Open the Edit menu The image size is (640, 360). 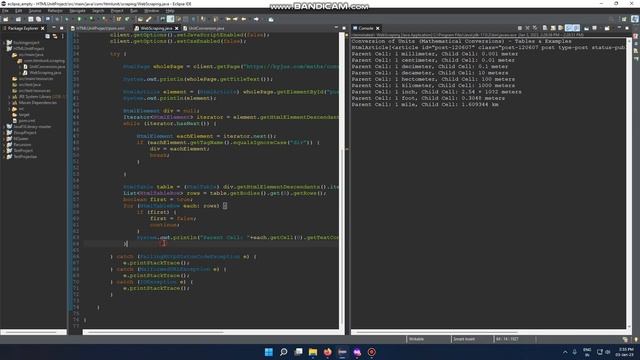tap(18, 11)
